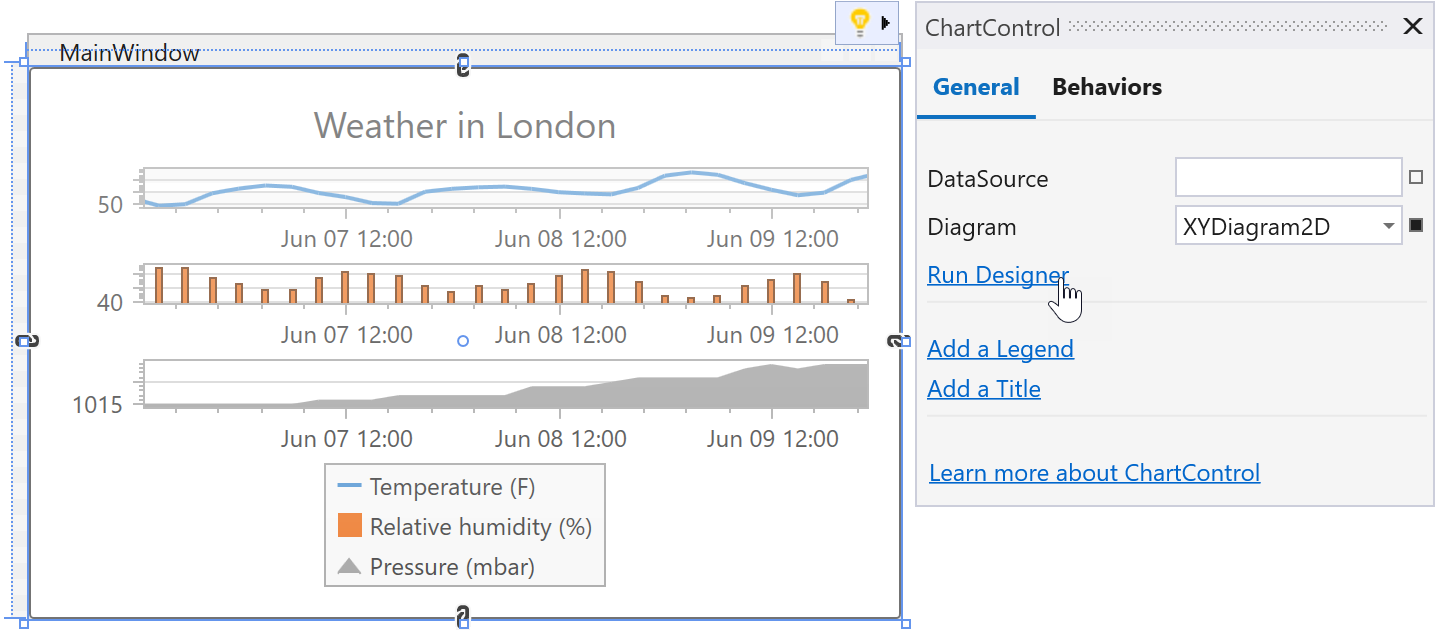Switch to the Behaviors tab
Screen dimensions: 1435x630
pos(1106,87)
